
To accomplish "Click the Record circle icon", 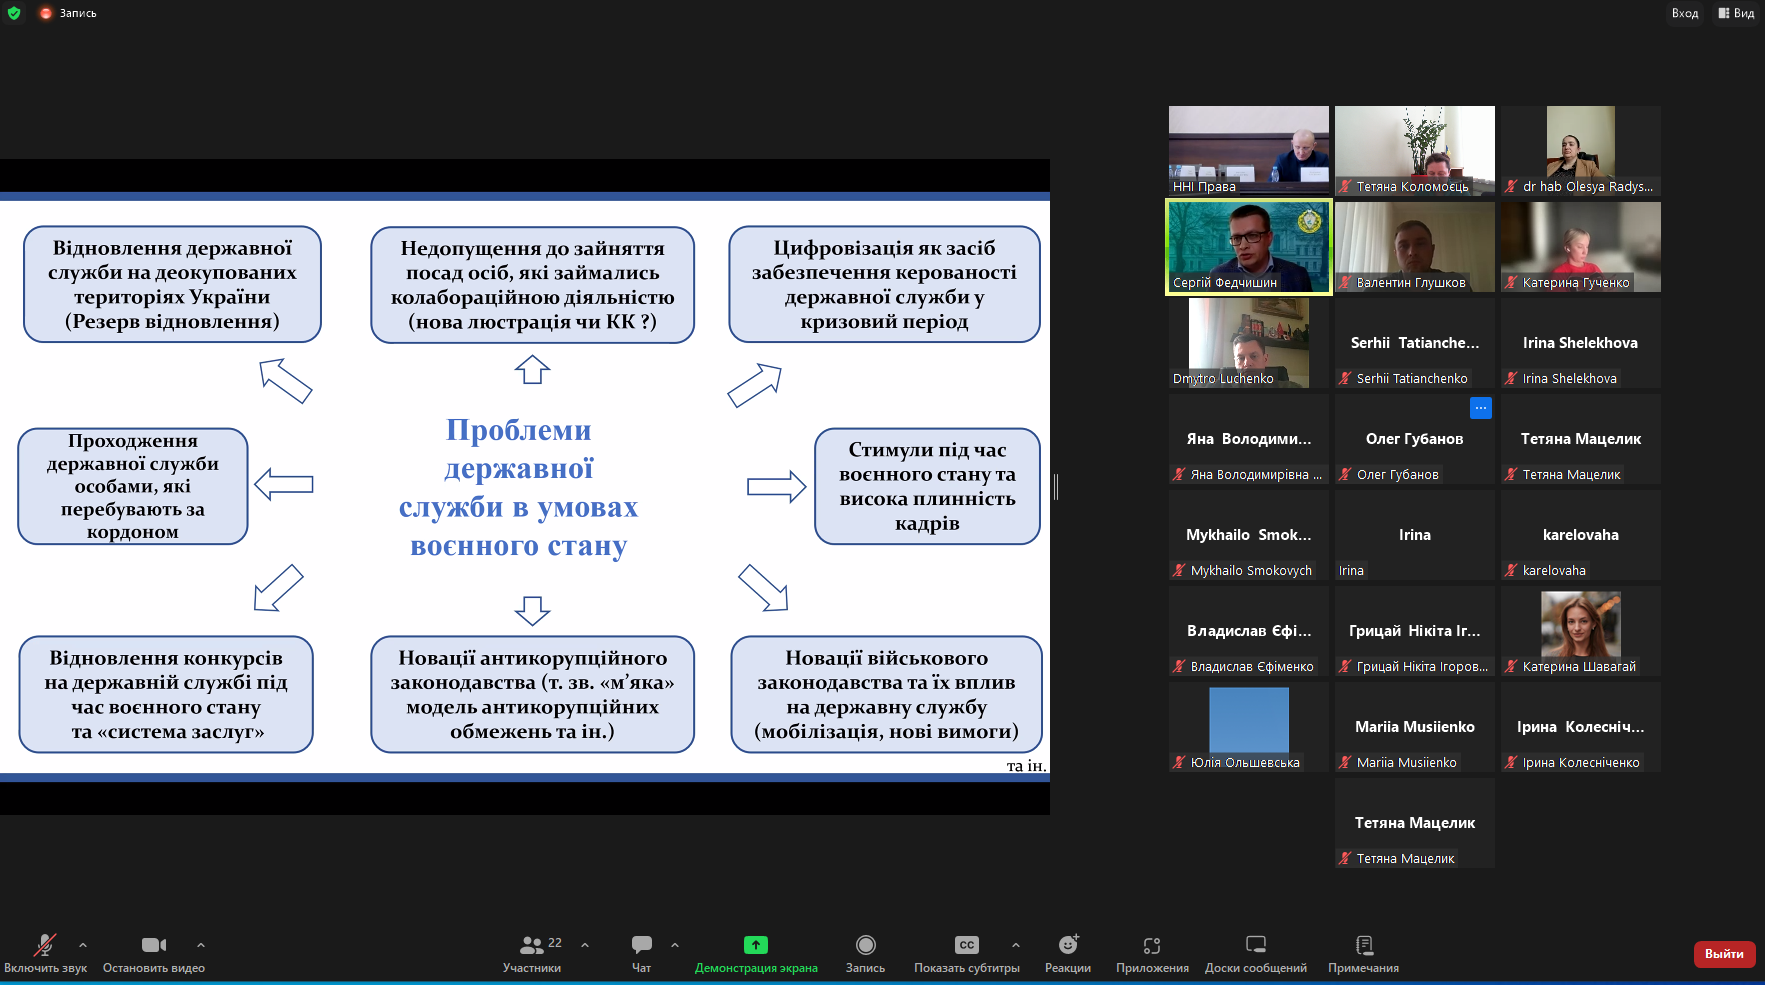I will 866,945.
